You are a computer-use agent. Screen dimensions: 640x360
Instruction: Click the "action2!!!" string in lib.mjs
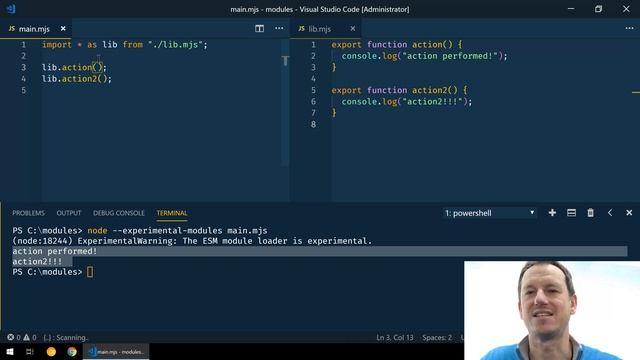[433, 102]
